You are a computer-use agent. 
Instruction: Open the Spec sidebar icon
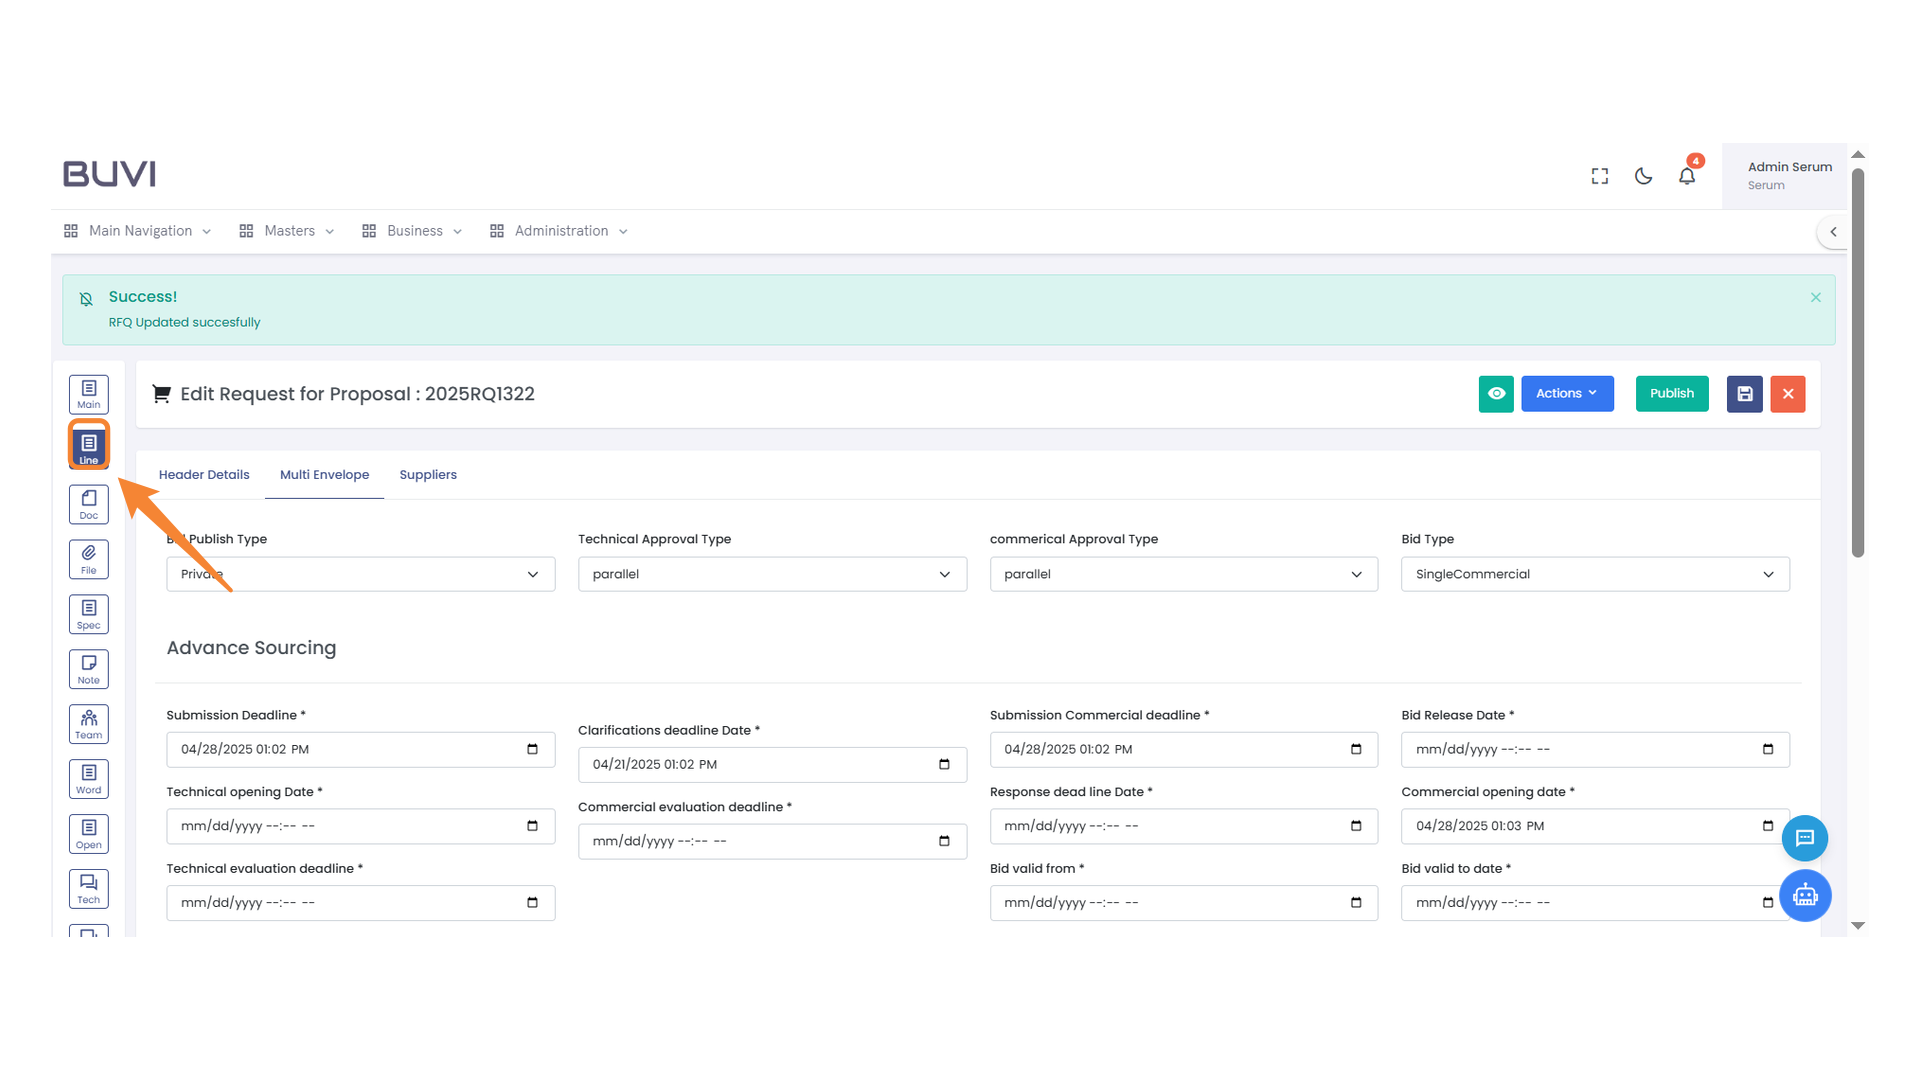tap(88, 614)
